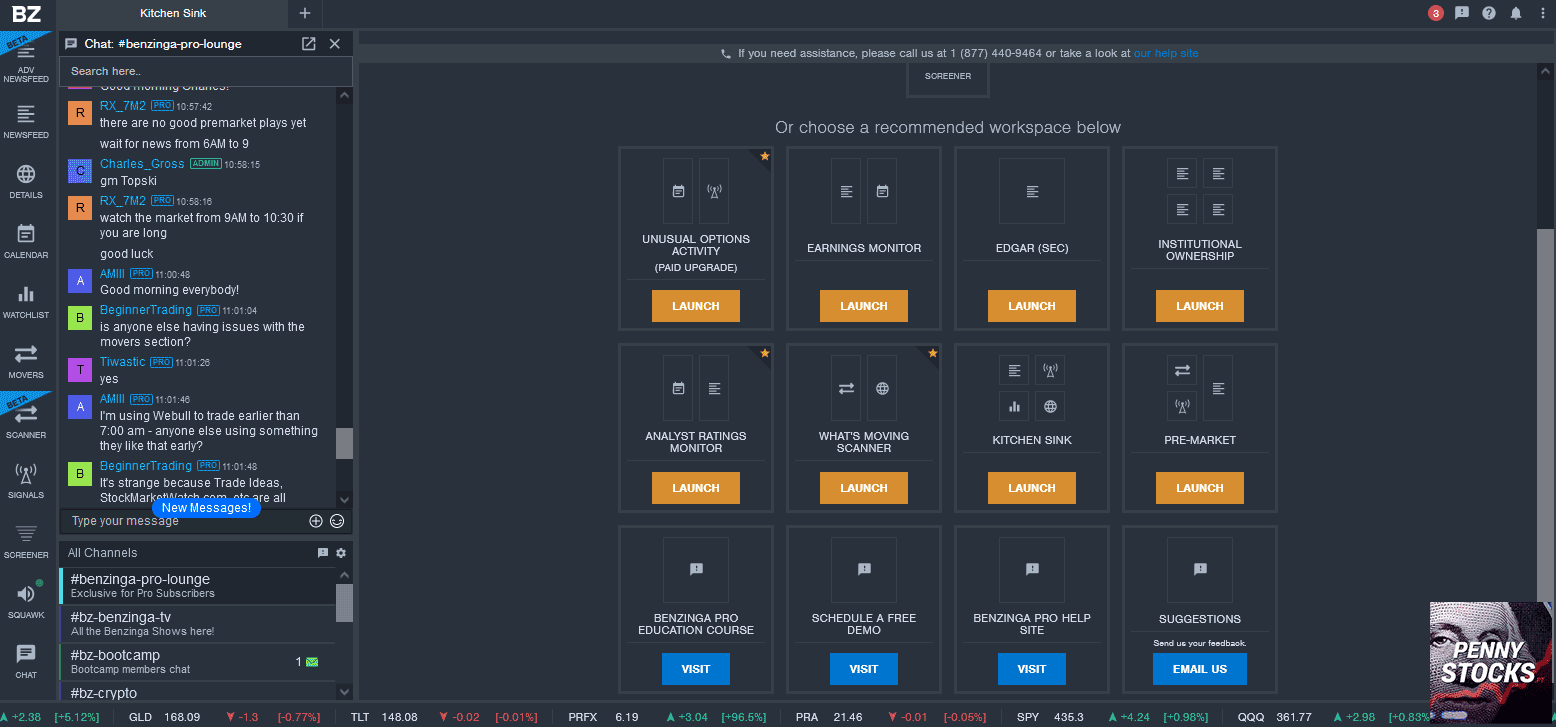
Task: Click the GLD ticker in bottom bar
Action: tap(141, 717)
